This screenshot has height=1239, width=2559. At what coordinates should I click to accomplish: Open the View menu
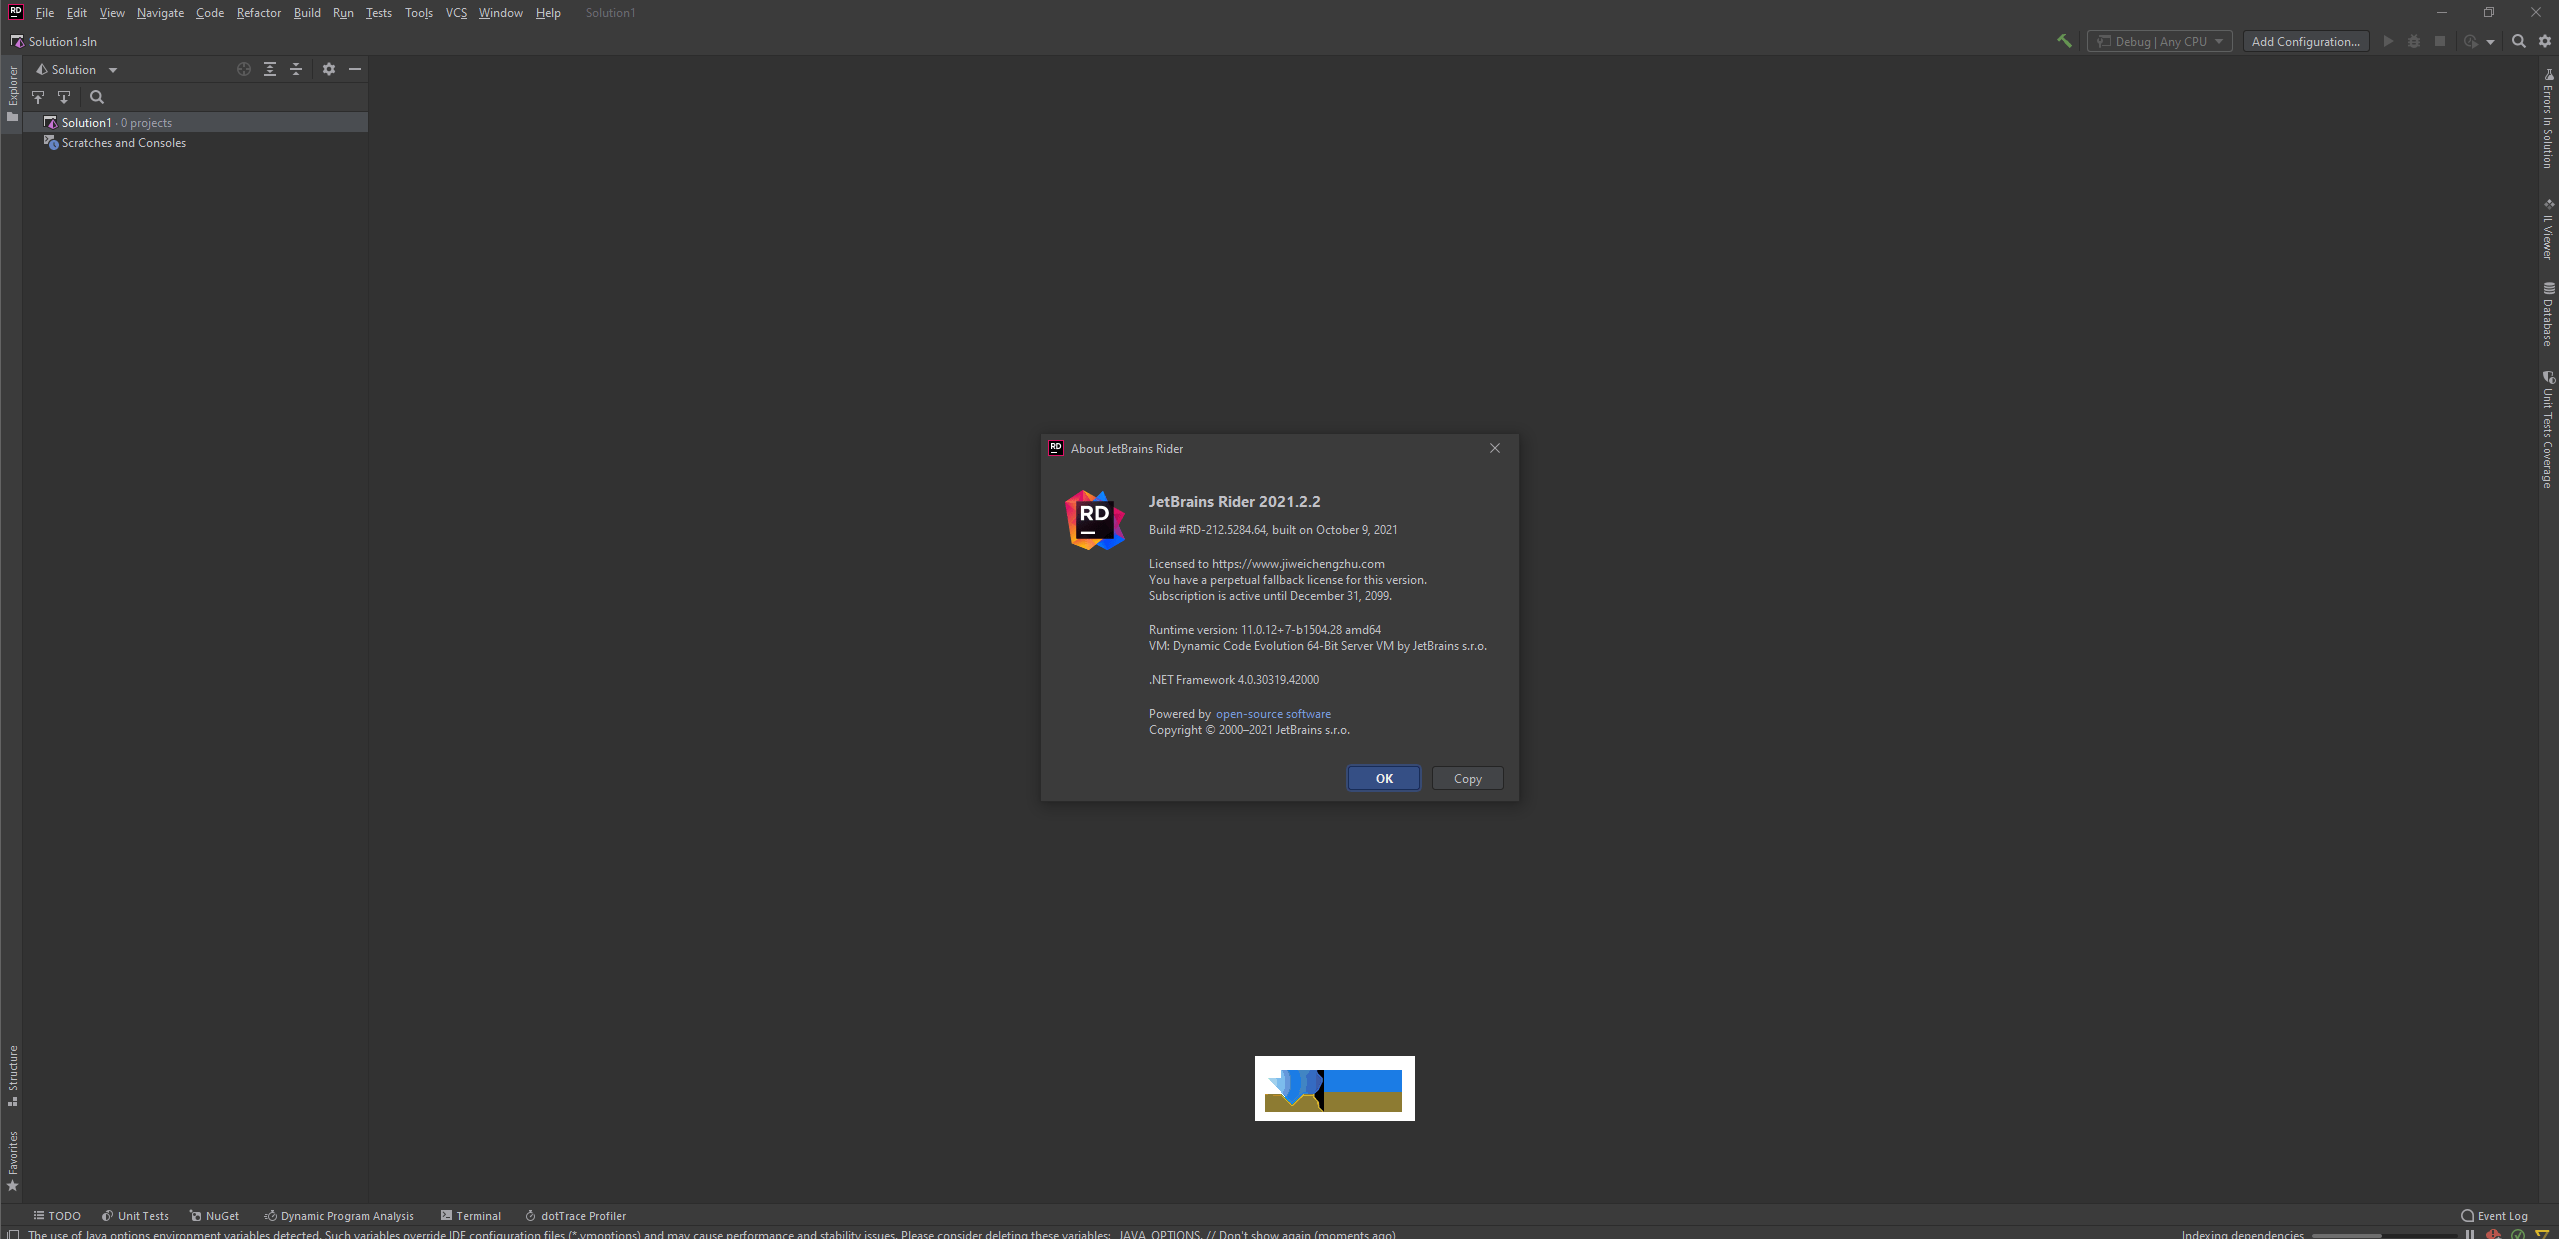click(112, 13)
